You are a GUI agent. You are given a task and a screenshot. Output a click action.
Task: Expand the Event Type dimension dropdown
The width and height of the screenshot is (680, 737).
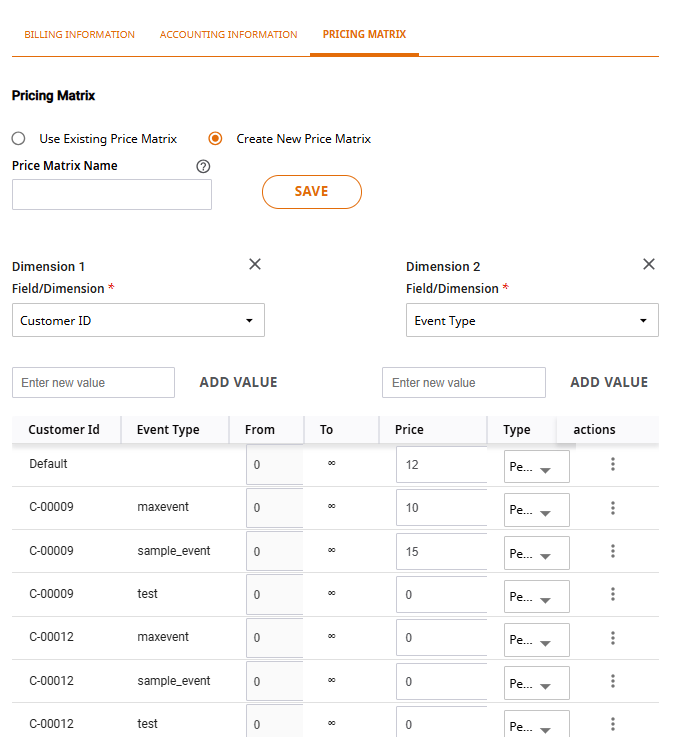pyautogui.click(x=532, y=320)
